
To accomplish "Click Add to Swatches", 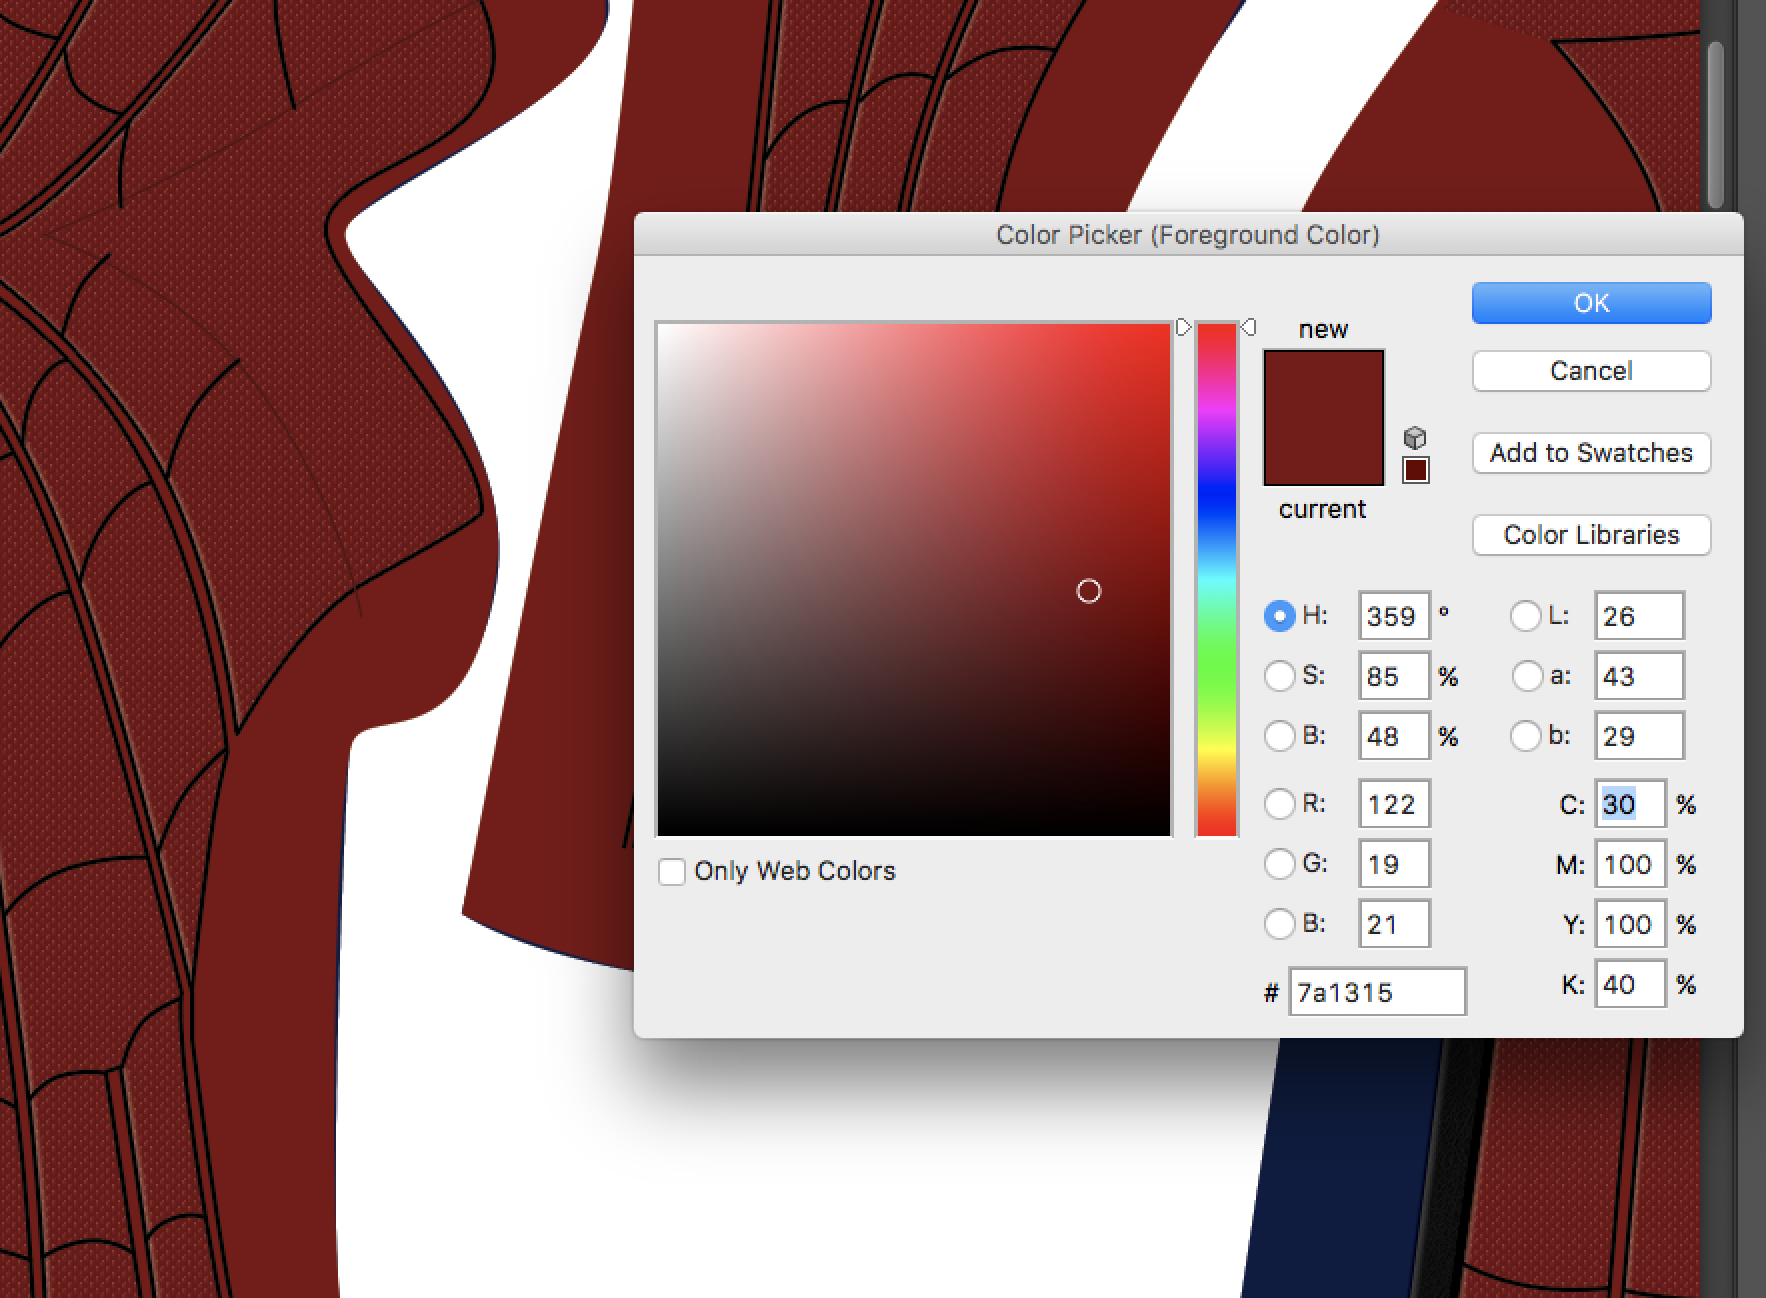I will pos(1591,453).
